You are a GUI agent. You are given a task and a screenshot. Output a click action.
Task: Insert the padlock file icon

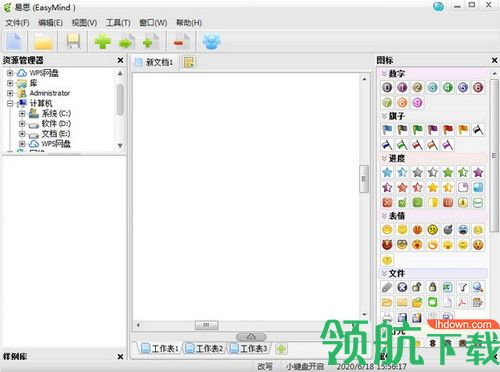point(433,287)
